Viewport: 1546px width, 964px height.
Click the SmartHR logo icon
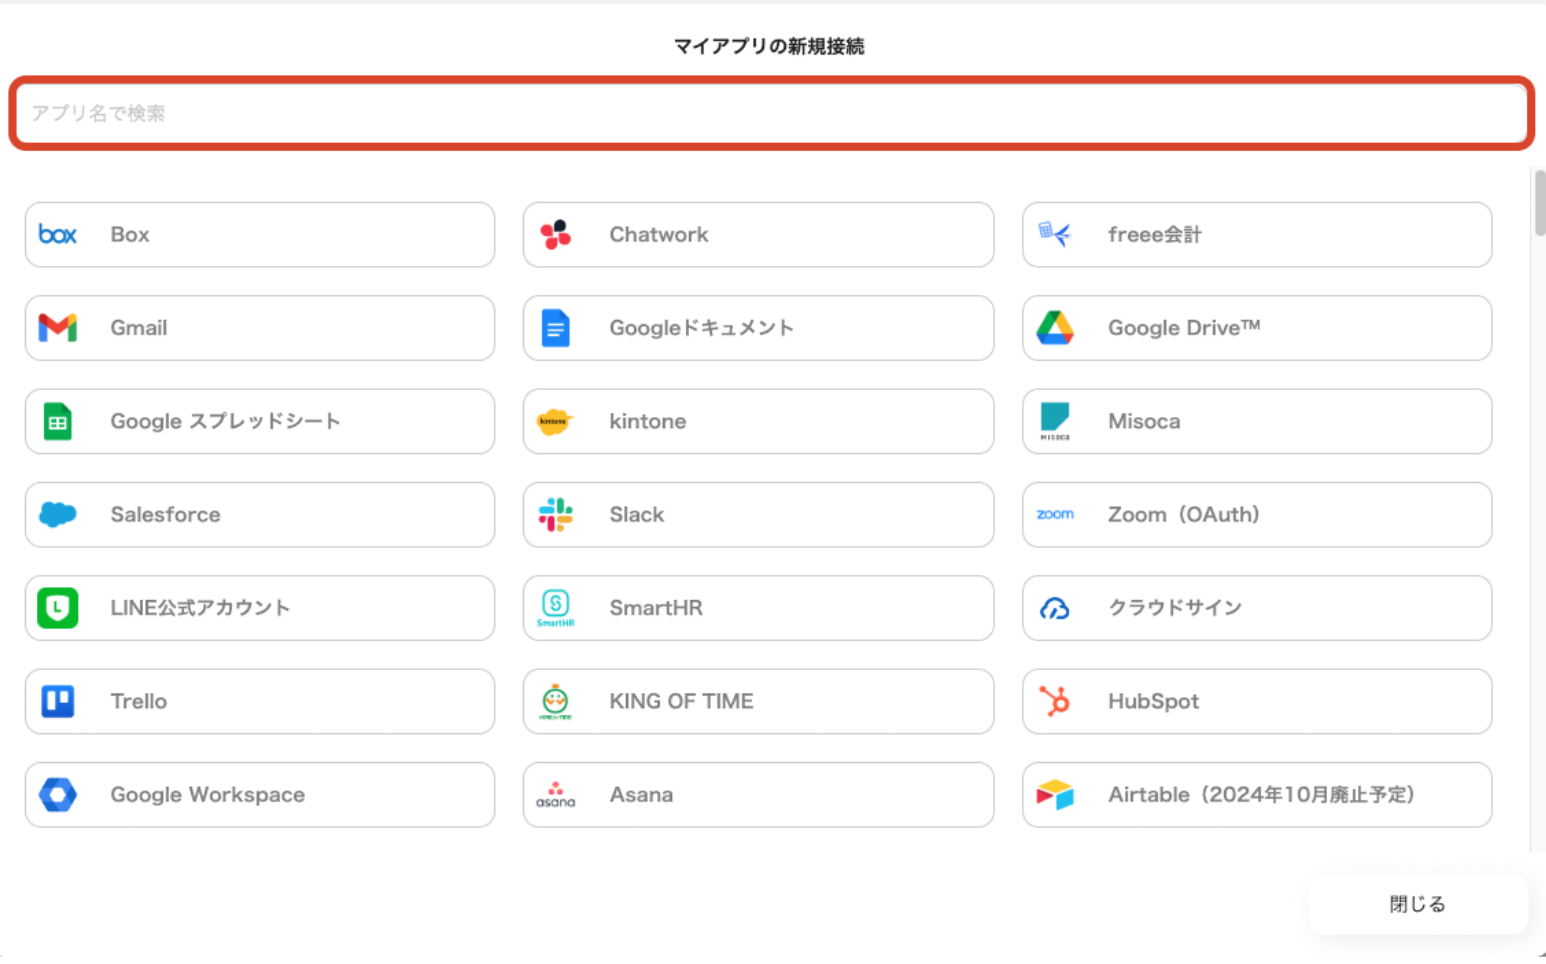556,608
